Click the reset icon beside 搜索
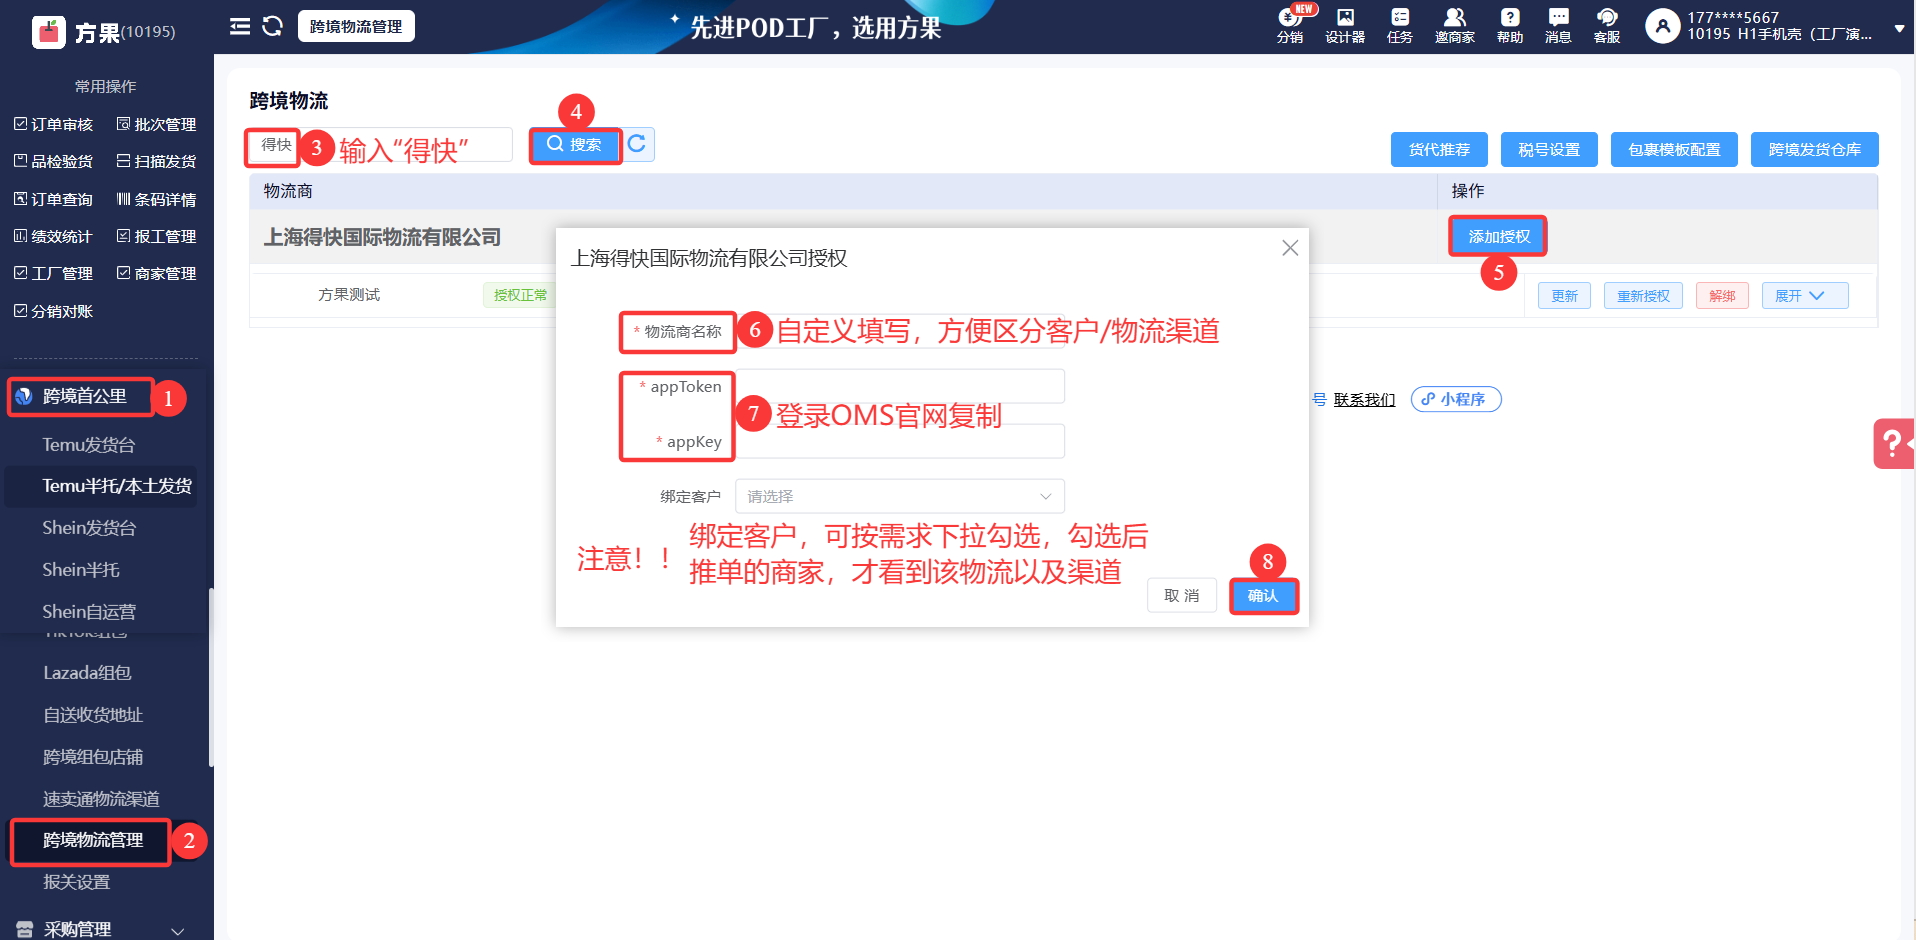 tap(637, 145)
